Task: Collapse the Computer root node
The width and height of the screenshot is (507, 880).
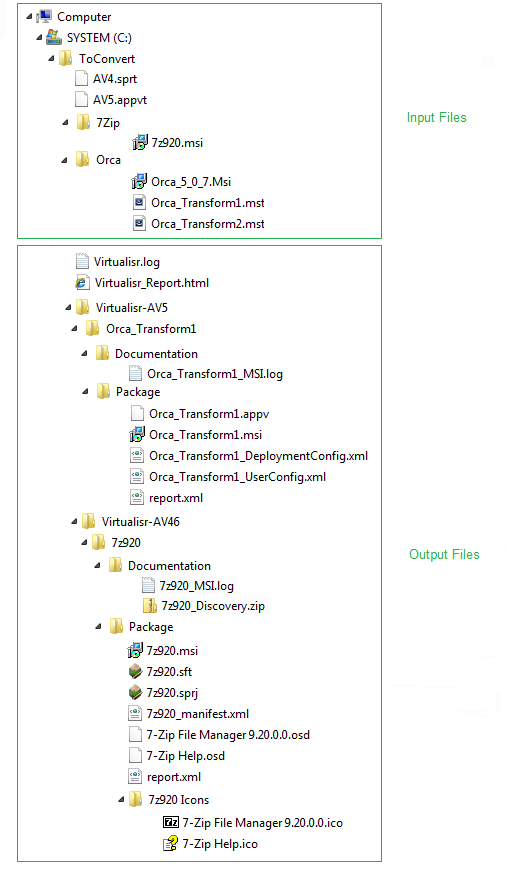Action: coord(29,17)
